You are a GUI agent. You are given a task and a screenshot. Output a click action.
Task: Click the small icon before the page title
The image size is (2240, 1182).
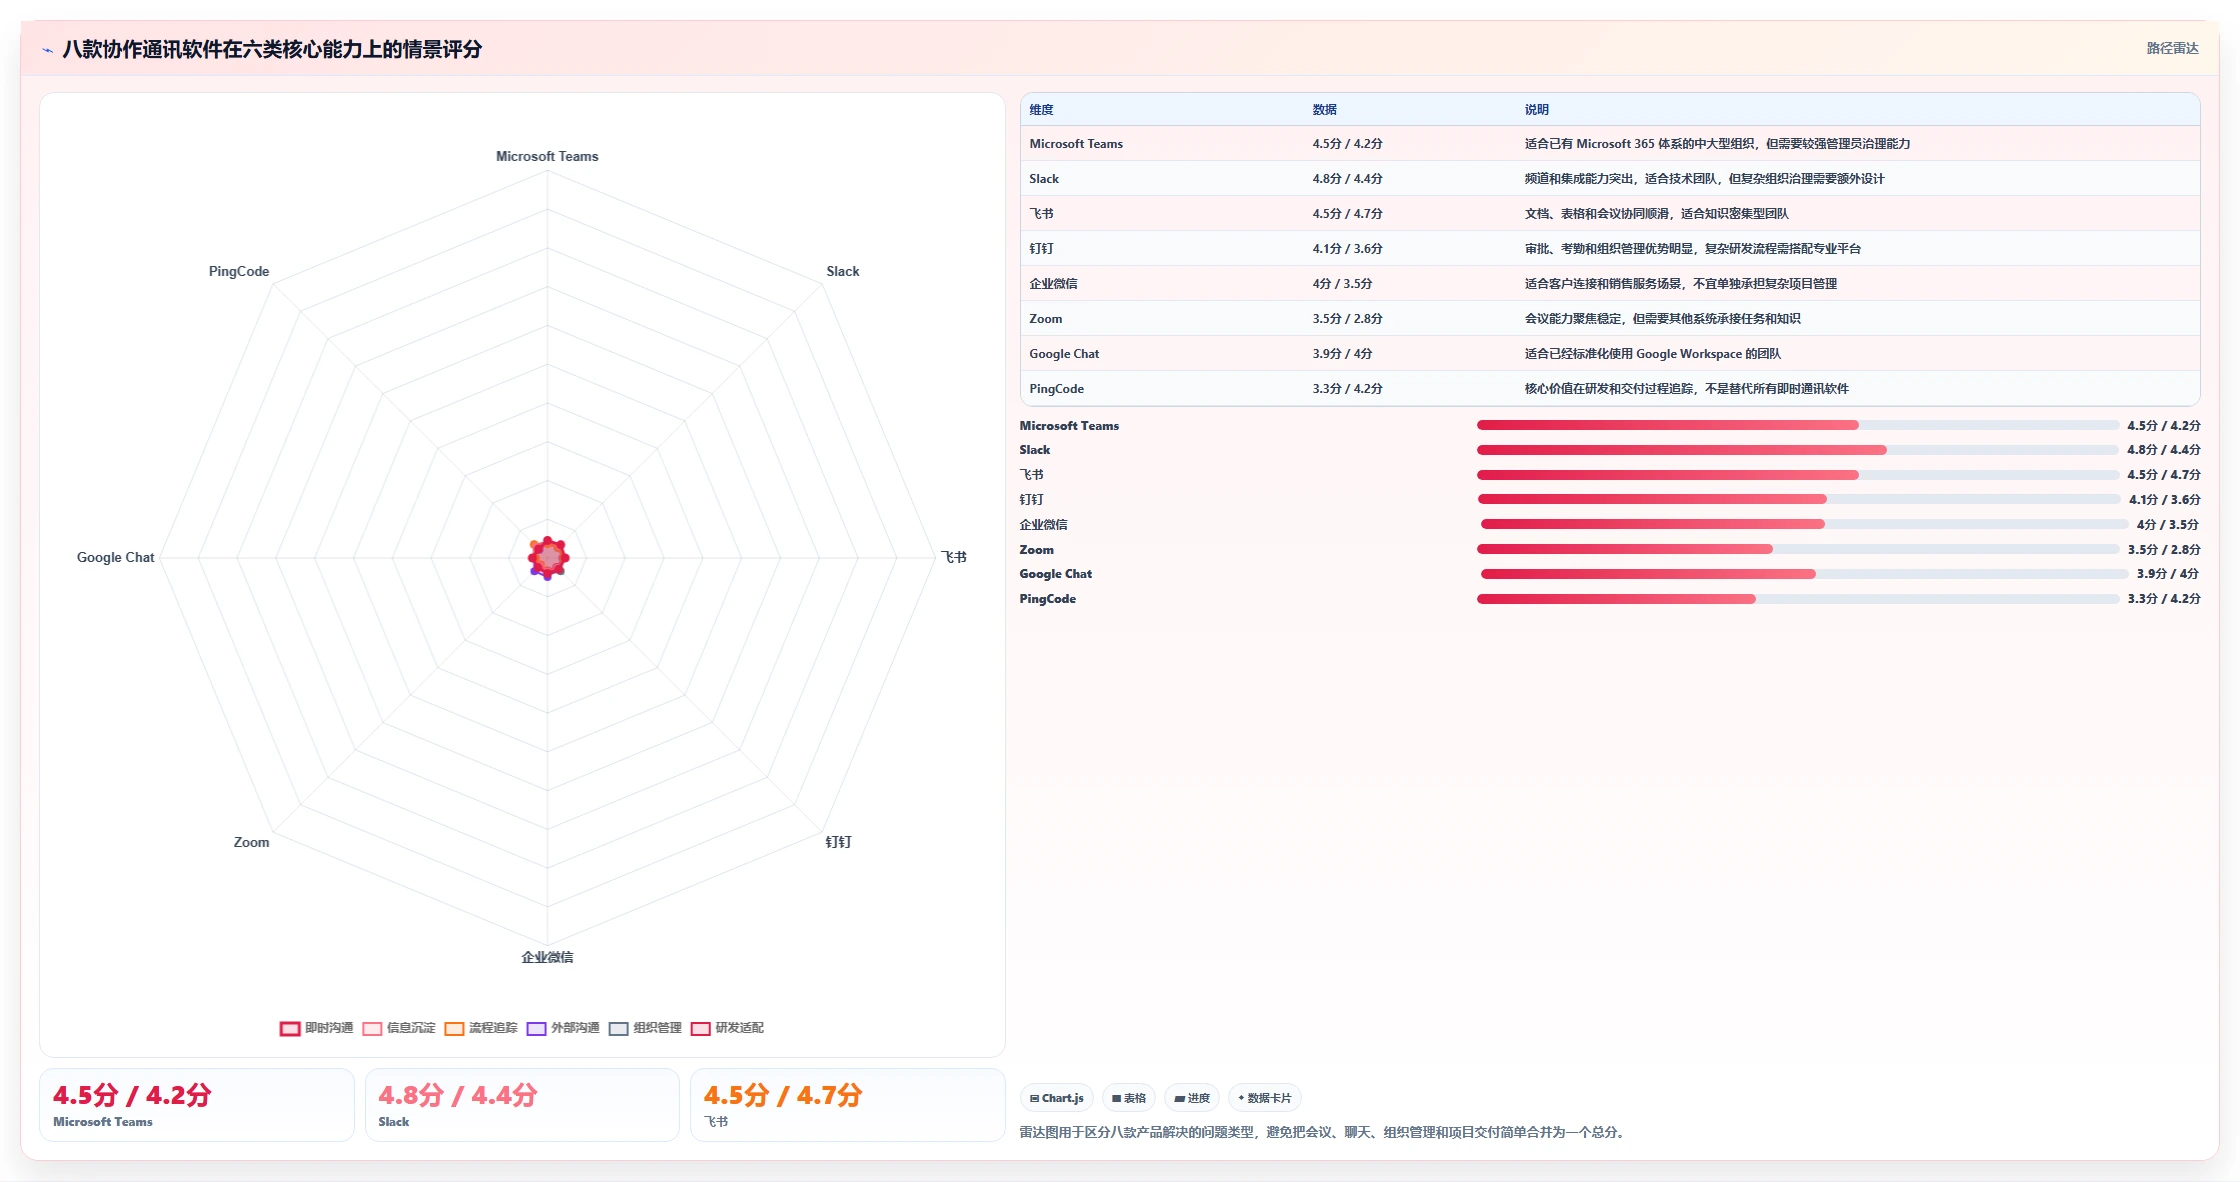click(x=47, y=50)
